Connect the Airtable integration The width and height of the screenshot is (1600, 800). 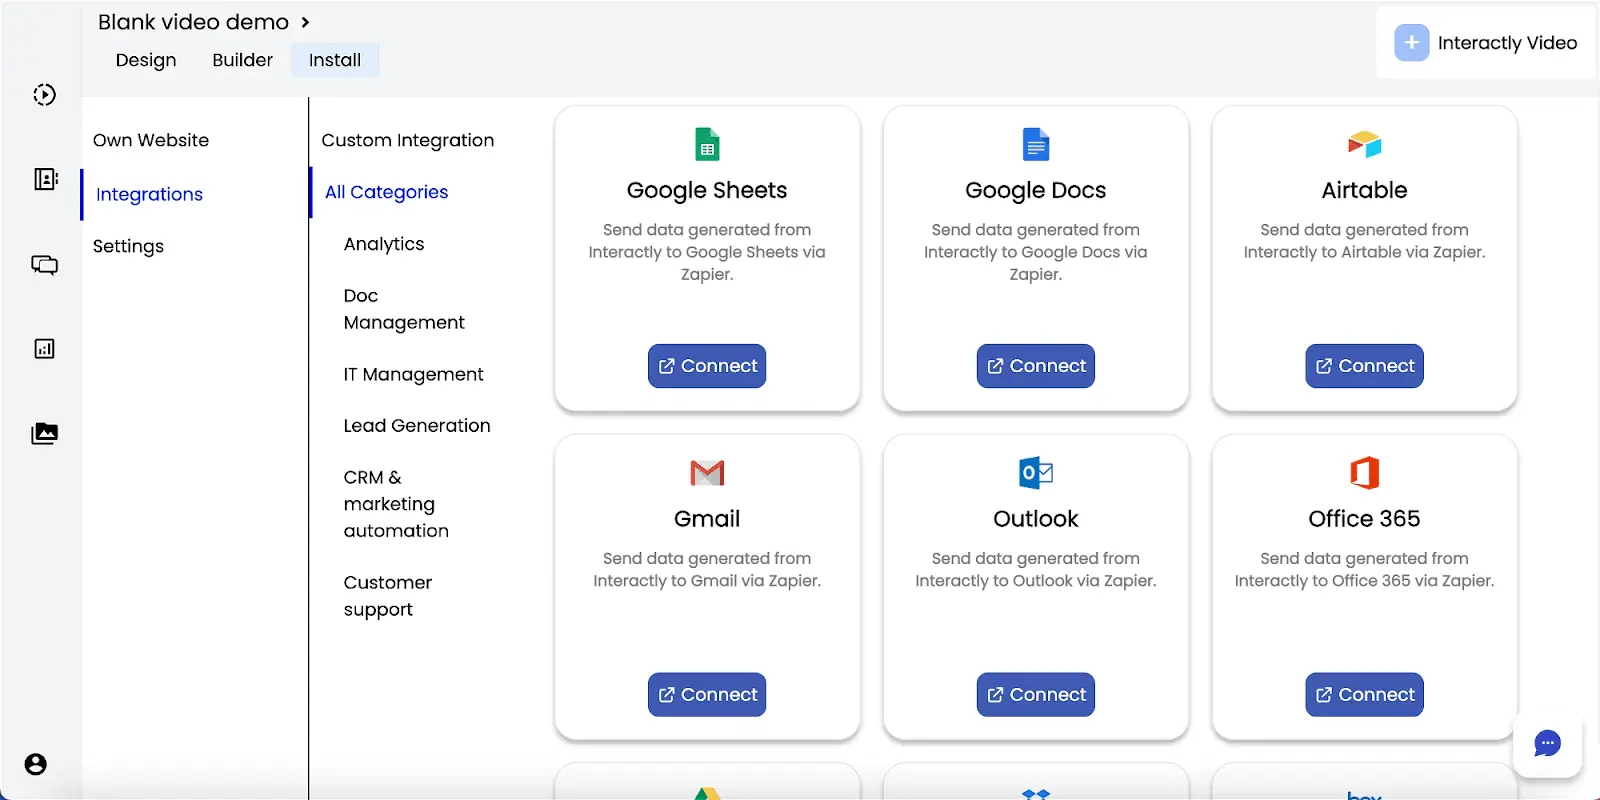pos(1364,366)
